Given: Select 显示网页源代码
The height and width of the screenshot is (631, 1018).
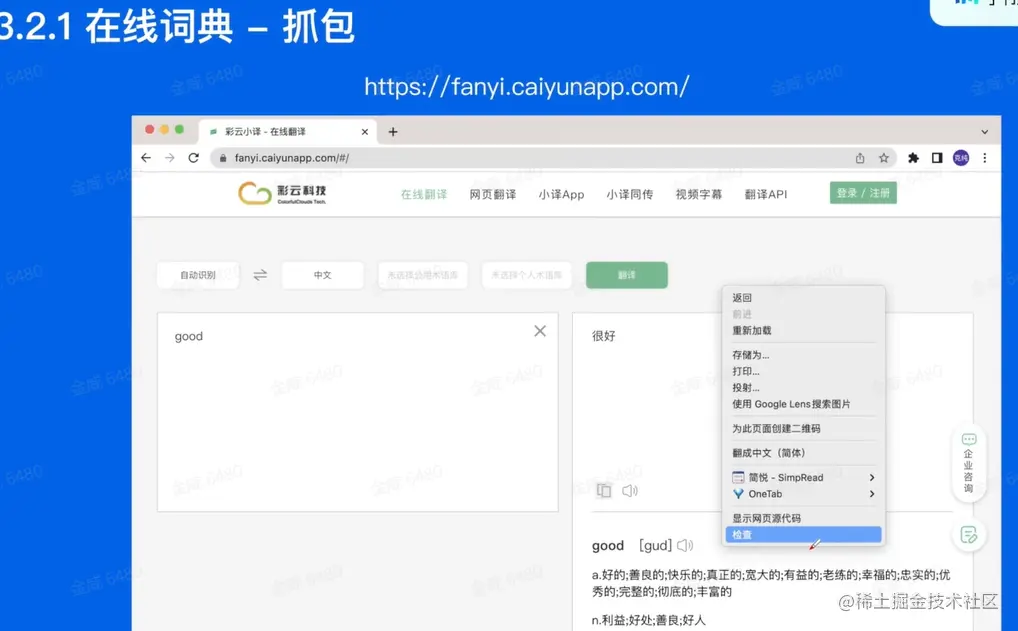Looking at the screenshot, I should click(803, 518).
